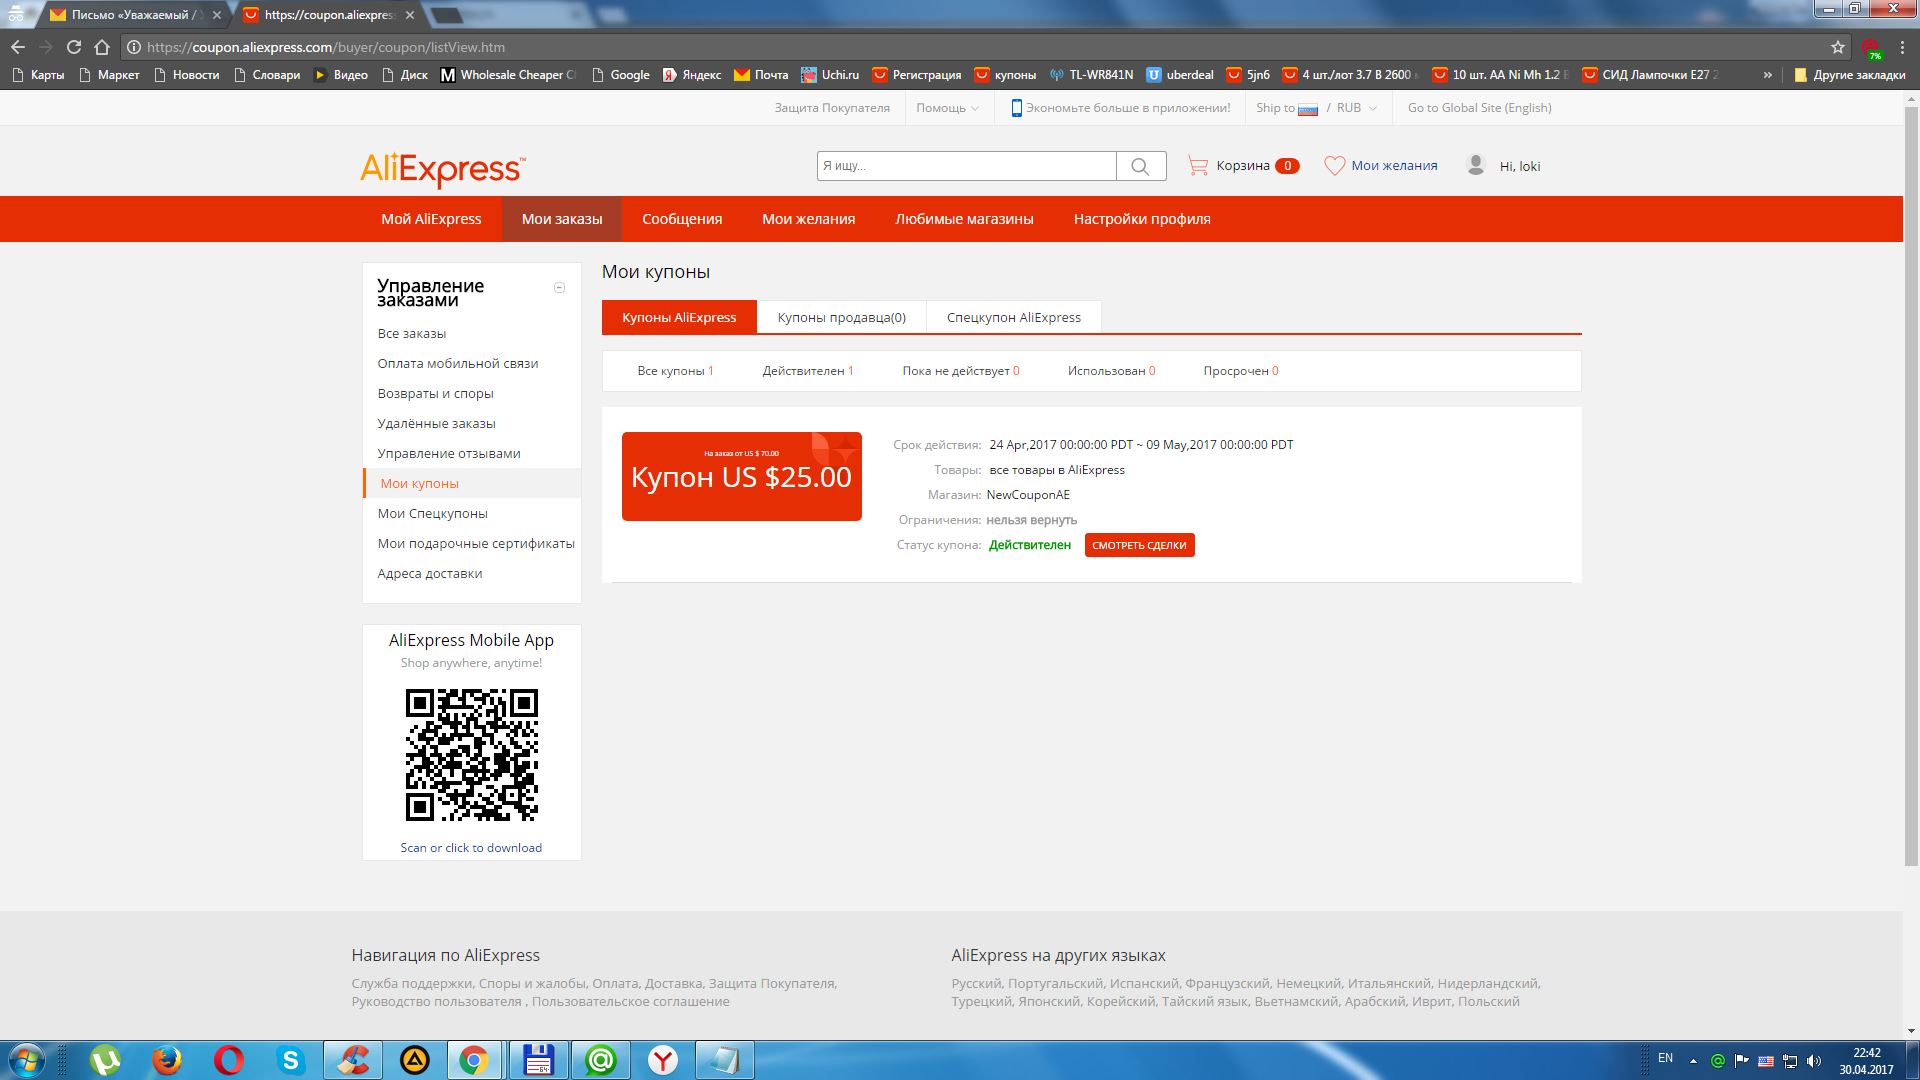Switch to Chrome in the taskbar

pos(475,1060)
